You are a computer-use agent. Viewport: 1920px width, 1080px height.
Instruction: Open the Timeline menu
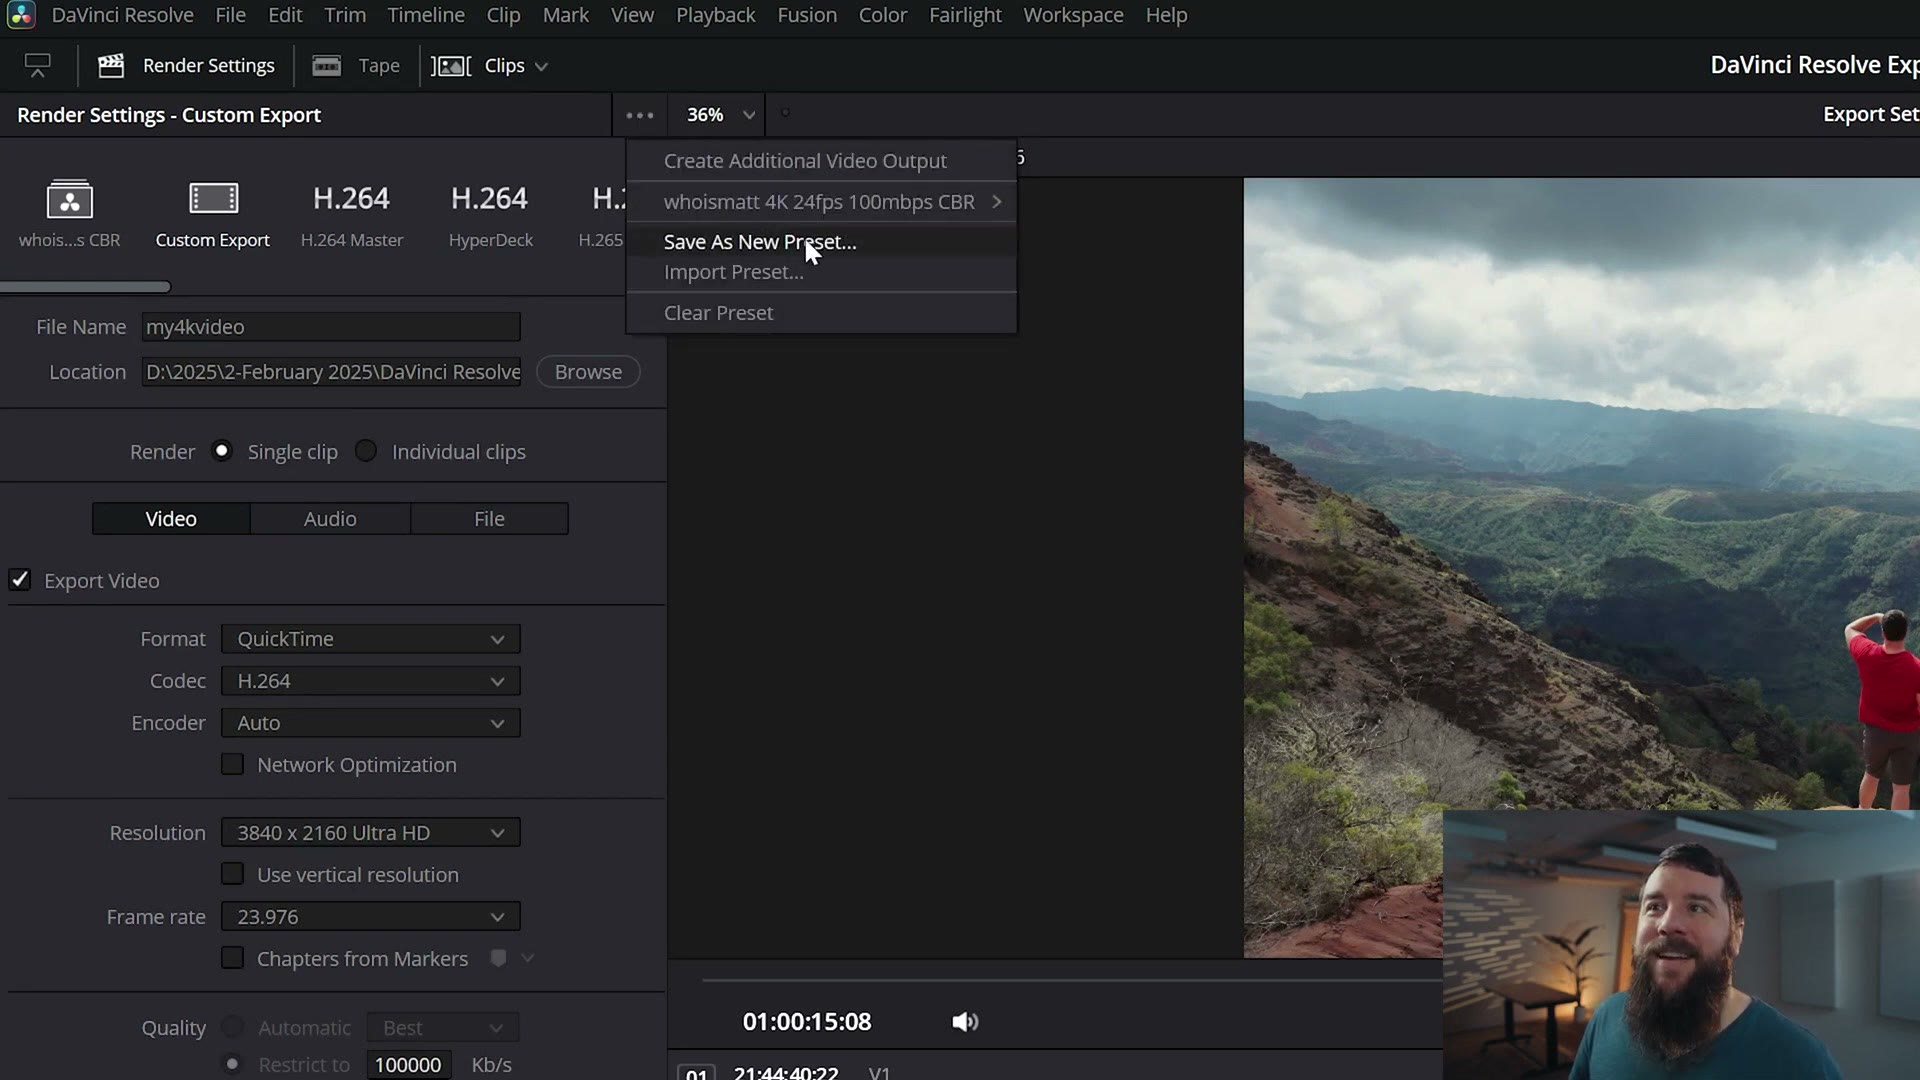pyautogui.click(x=426, y=15)
